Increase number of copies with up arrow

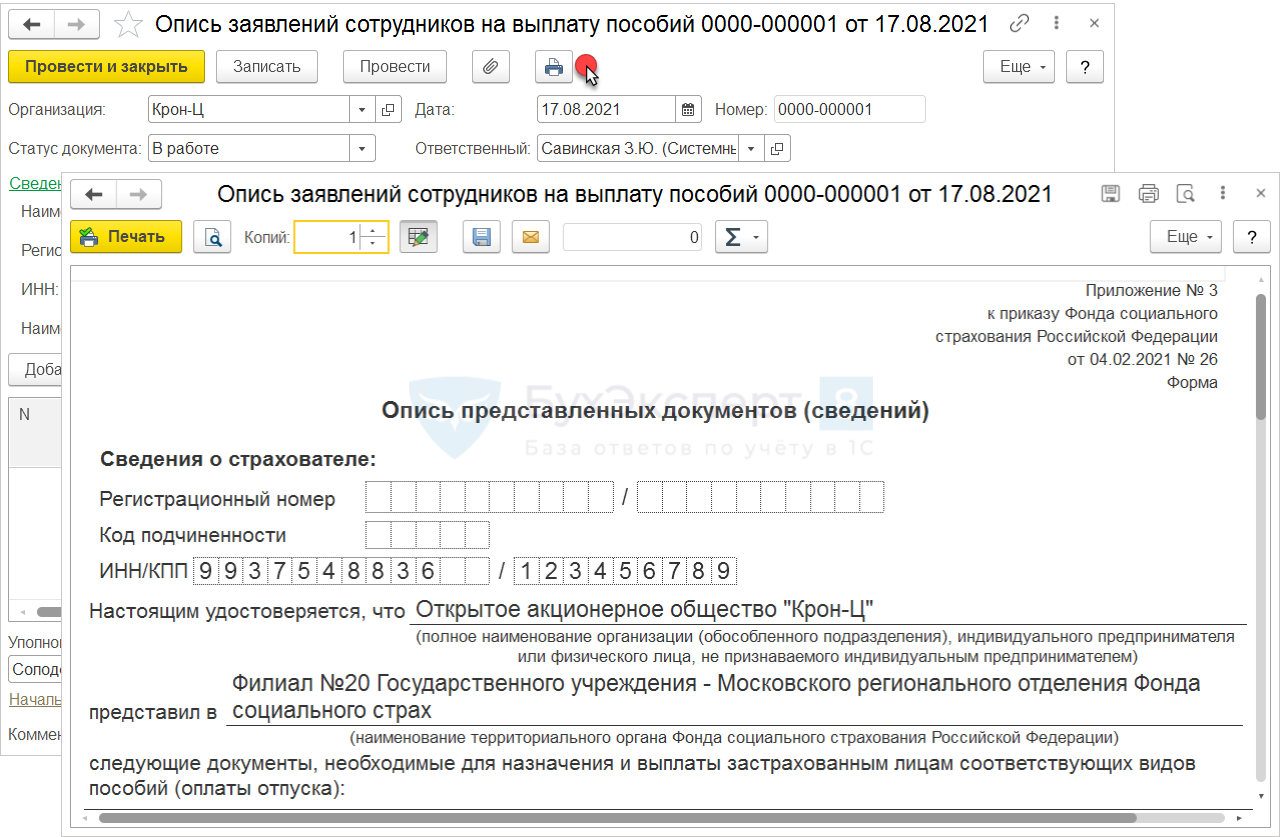click(372, 231)
